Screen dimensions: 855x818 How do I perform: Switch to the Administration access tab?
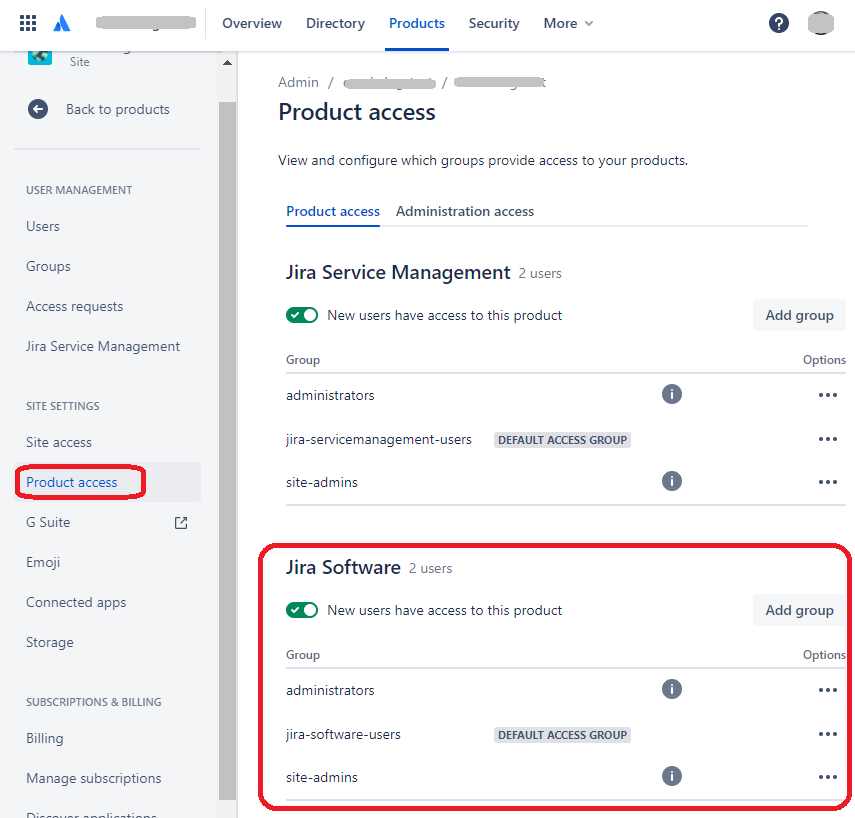click(465, 212)
